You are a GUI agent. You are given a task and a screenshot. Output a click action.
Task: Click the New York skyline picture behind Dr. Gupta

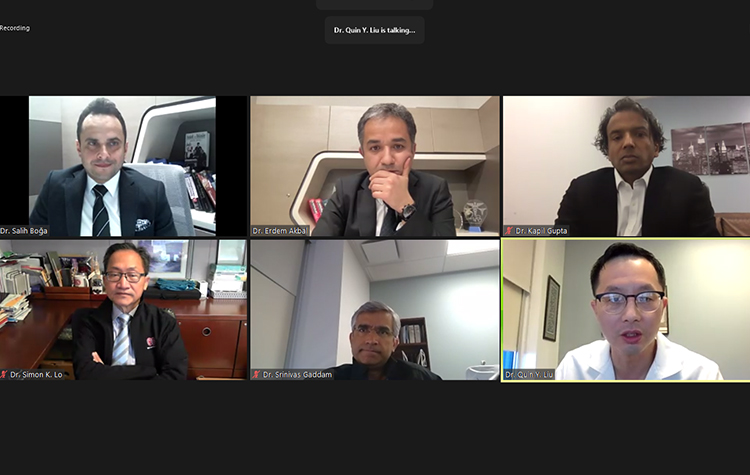[710, 149]
